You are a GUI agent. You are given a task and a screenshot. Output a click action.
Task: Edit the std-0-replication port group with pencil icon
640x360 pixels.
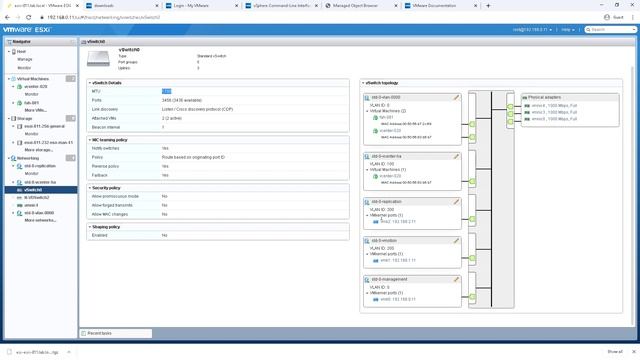(x=456, y=202)
